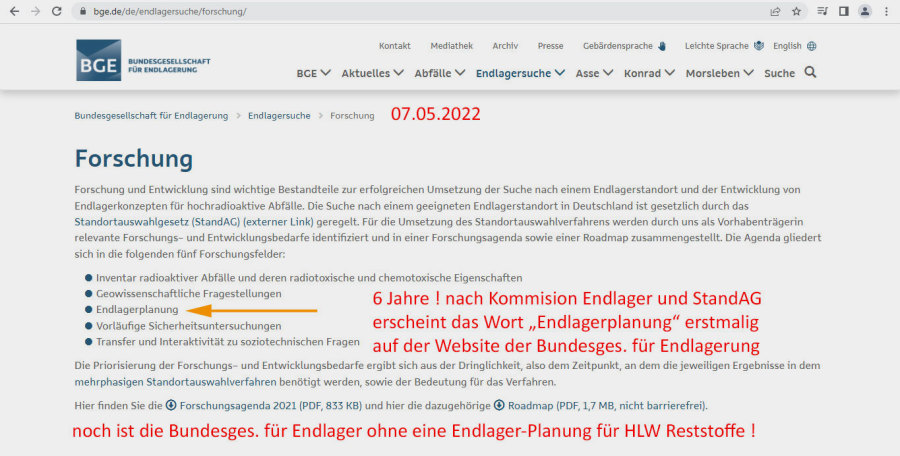
Task: Open the Presse menu item
Action: point(550,46)
